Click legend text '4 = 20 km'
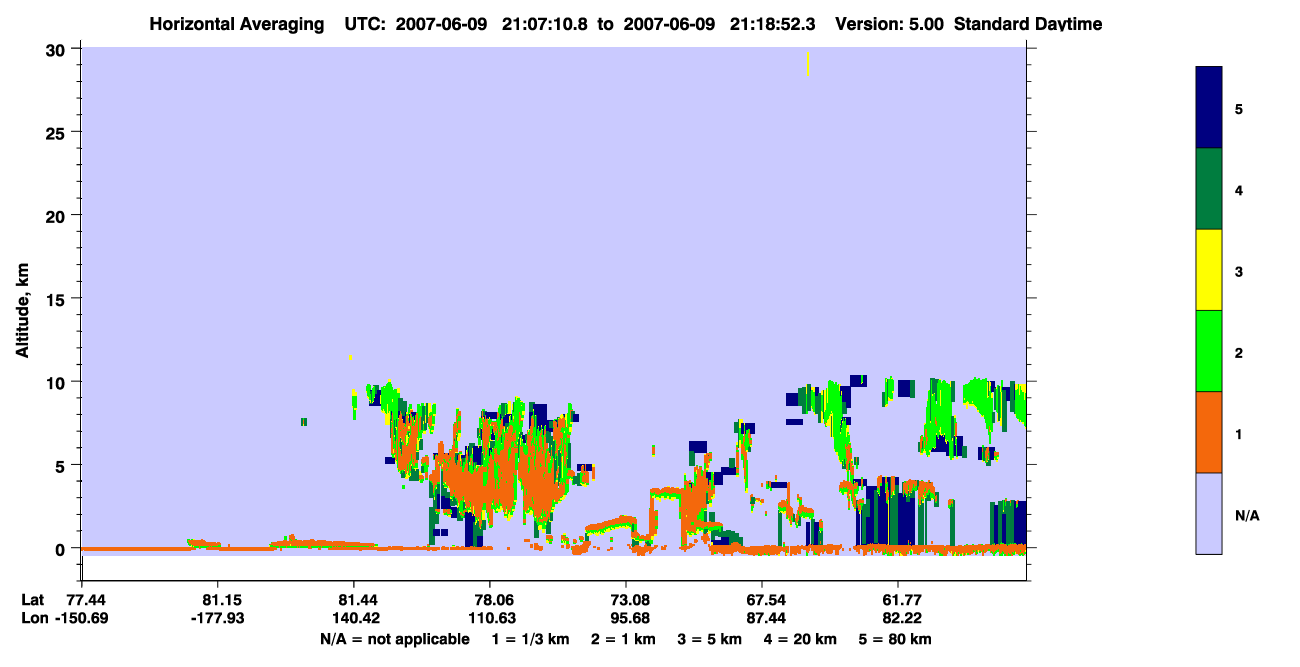Viewport: 1300px width, 667px height. click(x=802, y=639)
